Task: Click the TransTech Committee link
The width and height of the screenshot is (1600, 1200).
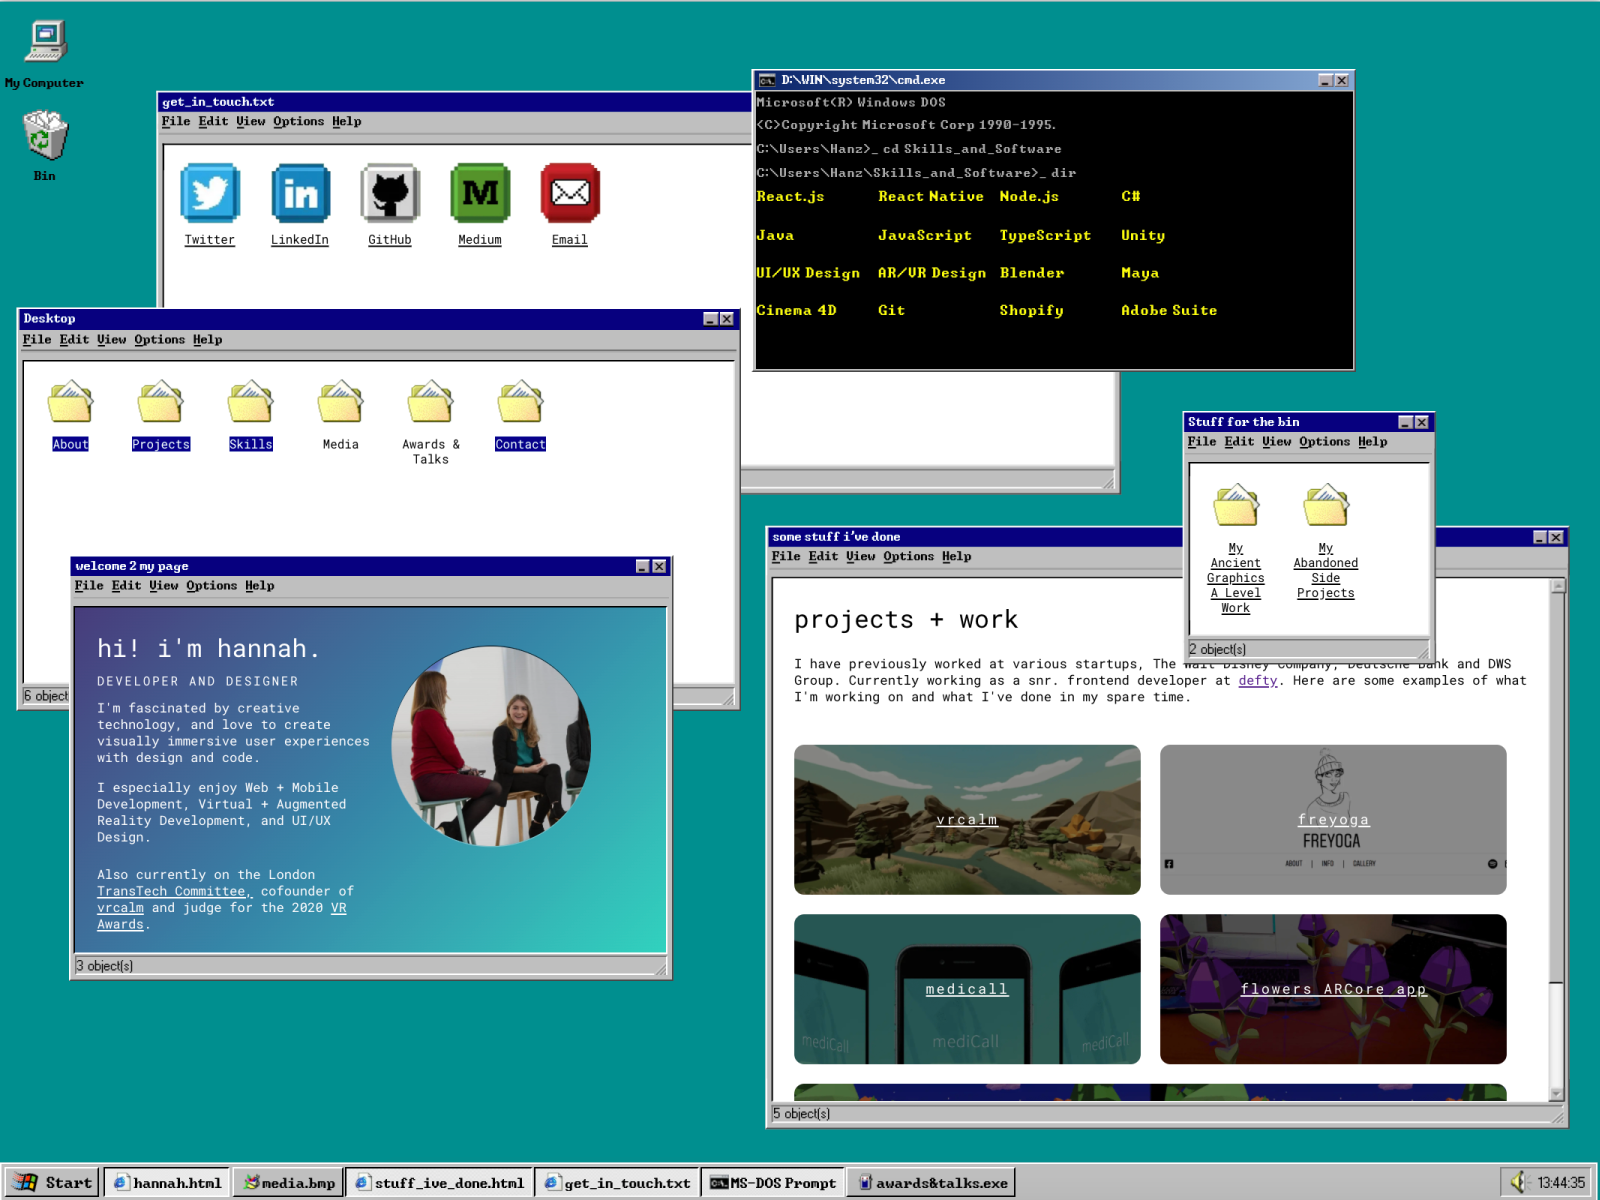Action: click(171, 890)
